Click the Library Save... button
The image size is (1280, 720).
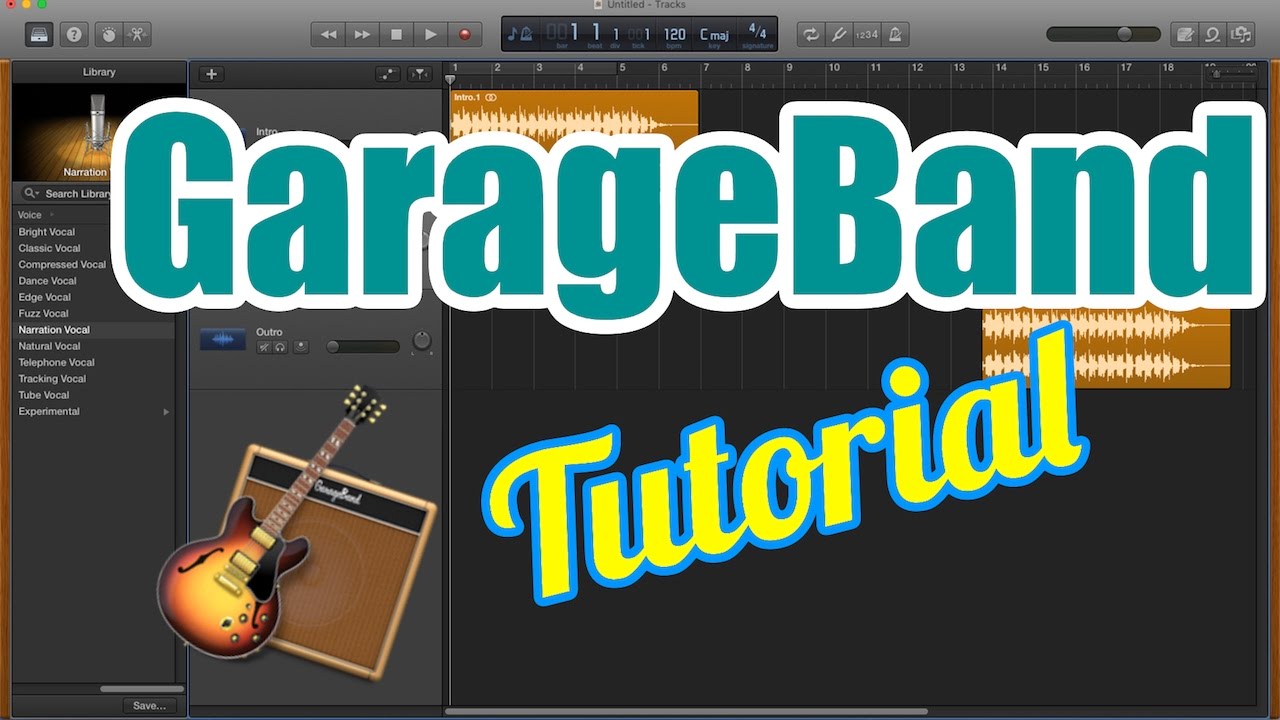(x=149, y=705)
